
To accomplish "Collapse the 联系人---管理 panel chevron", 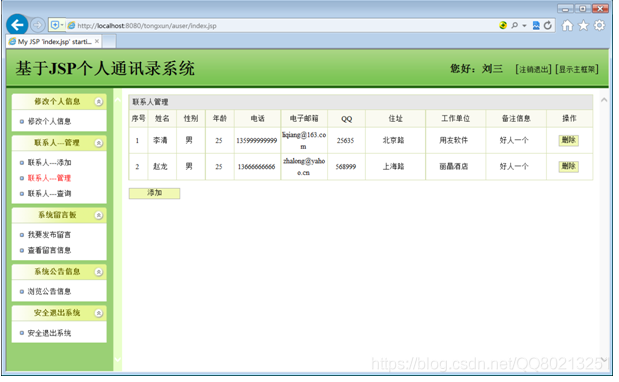I will pyautogui.click(x=99, y=143).
